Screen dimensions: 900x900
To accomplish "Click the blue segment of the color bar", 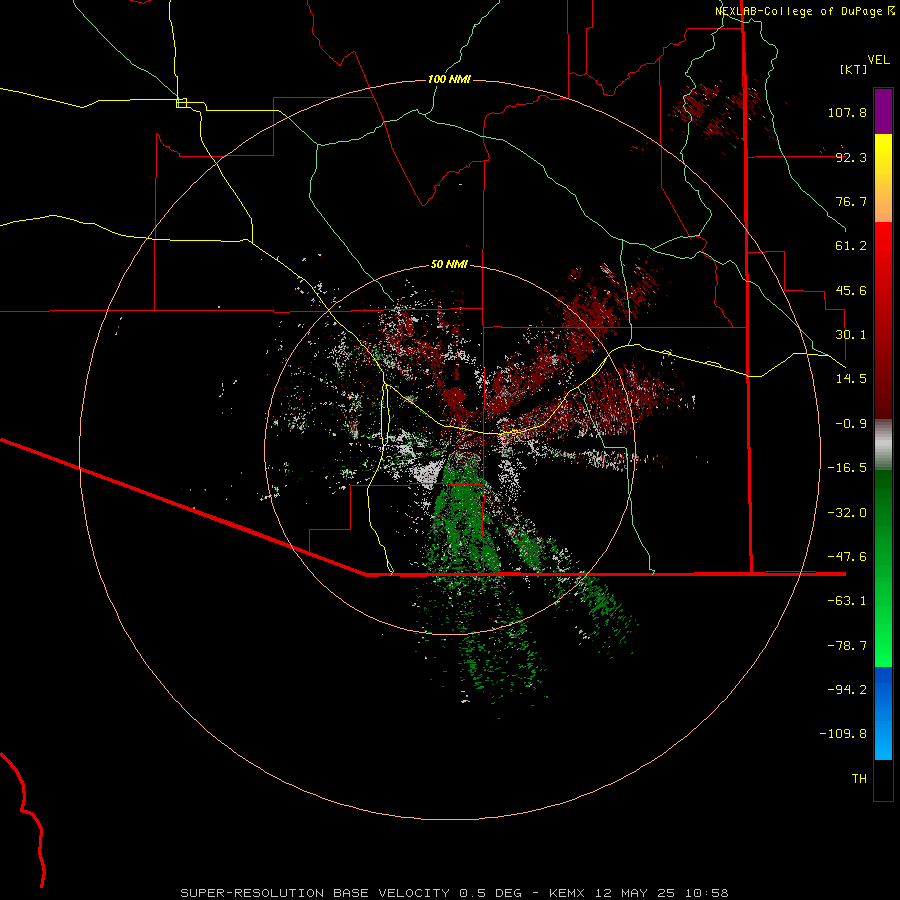I will tap(883, 713).
